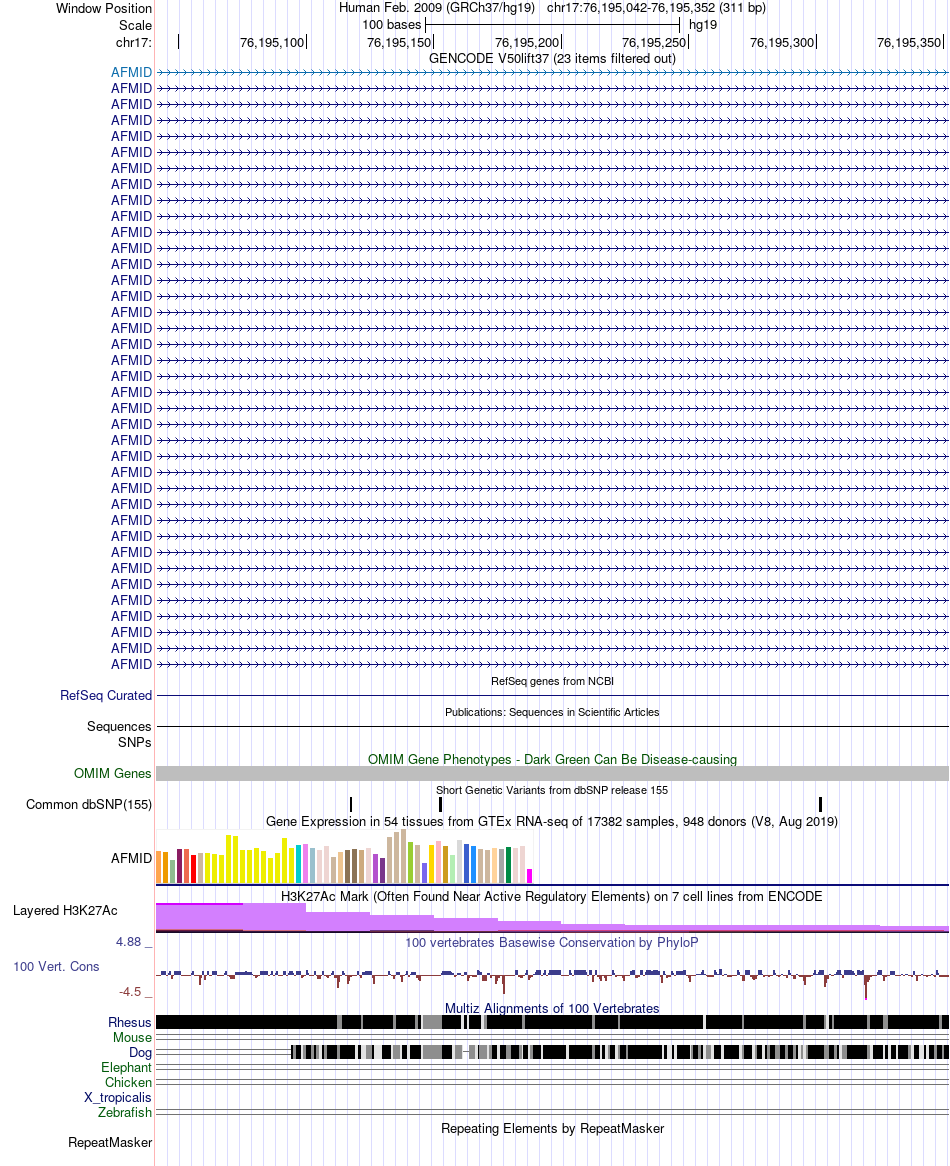Image resolution: width=950 pixels, height=1166 pixels.
Task: Click the Scale label
Action: click(x=135, y=25)
